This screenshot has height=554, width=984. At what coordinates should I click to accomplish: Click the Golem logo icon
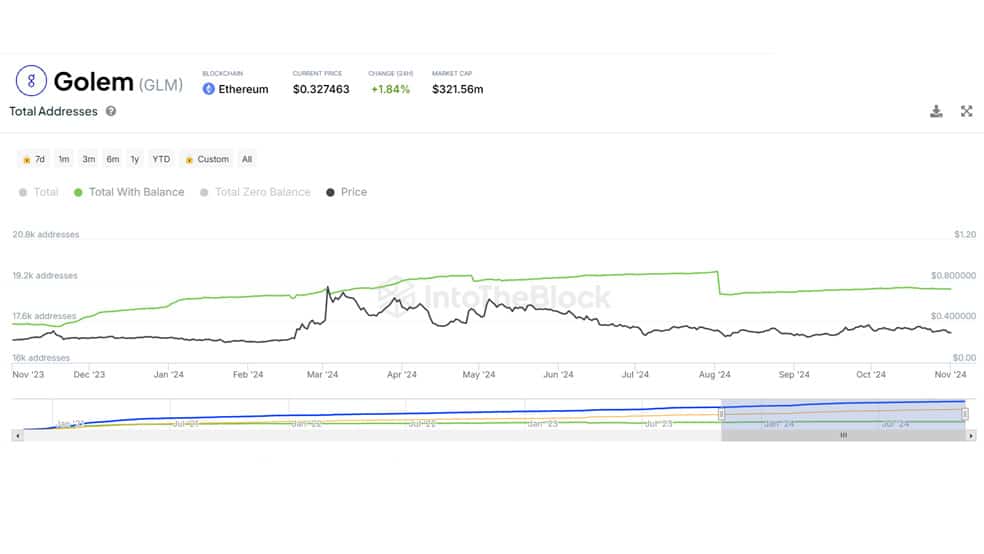[x=31, y=80]
